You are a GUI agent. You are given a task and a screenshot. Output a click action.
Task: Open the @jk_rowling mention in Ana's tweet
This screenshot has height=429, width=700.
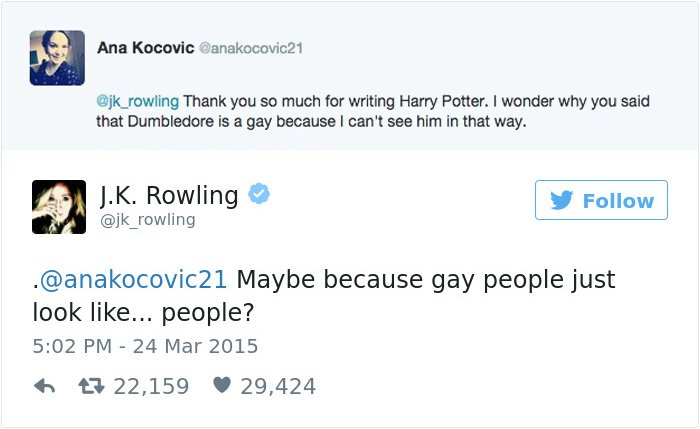[138, 100]
